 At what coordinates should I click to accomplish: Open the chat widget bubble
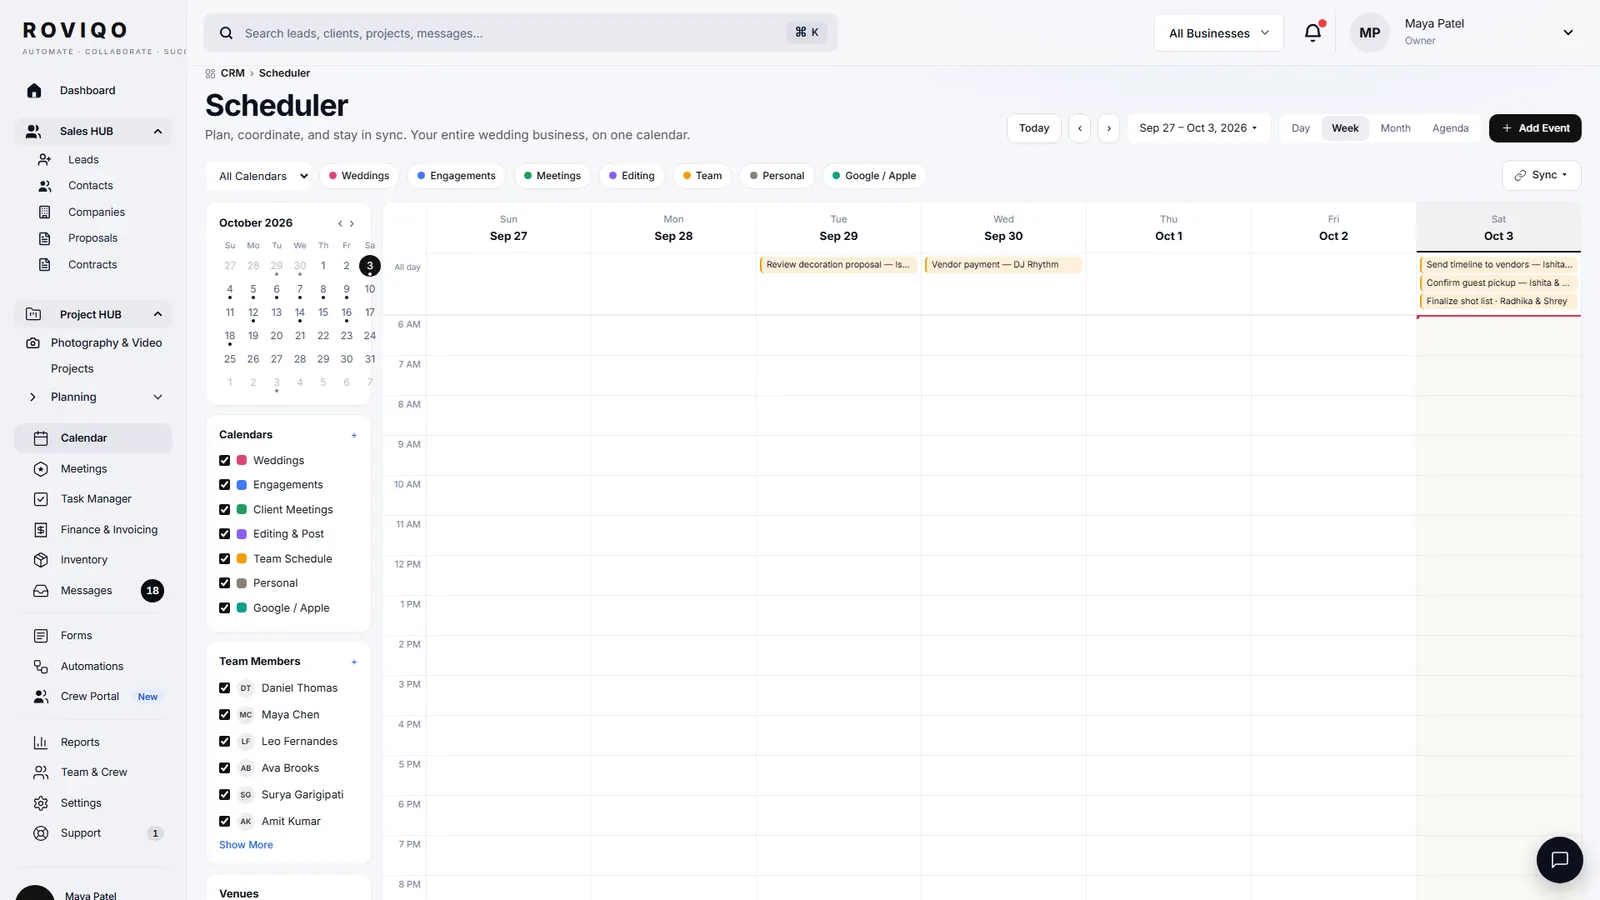pos(1559,859)
